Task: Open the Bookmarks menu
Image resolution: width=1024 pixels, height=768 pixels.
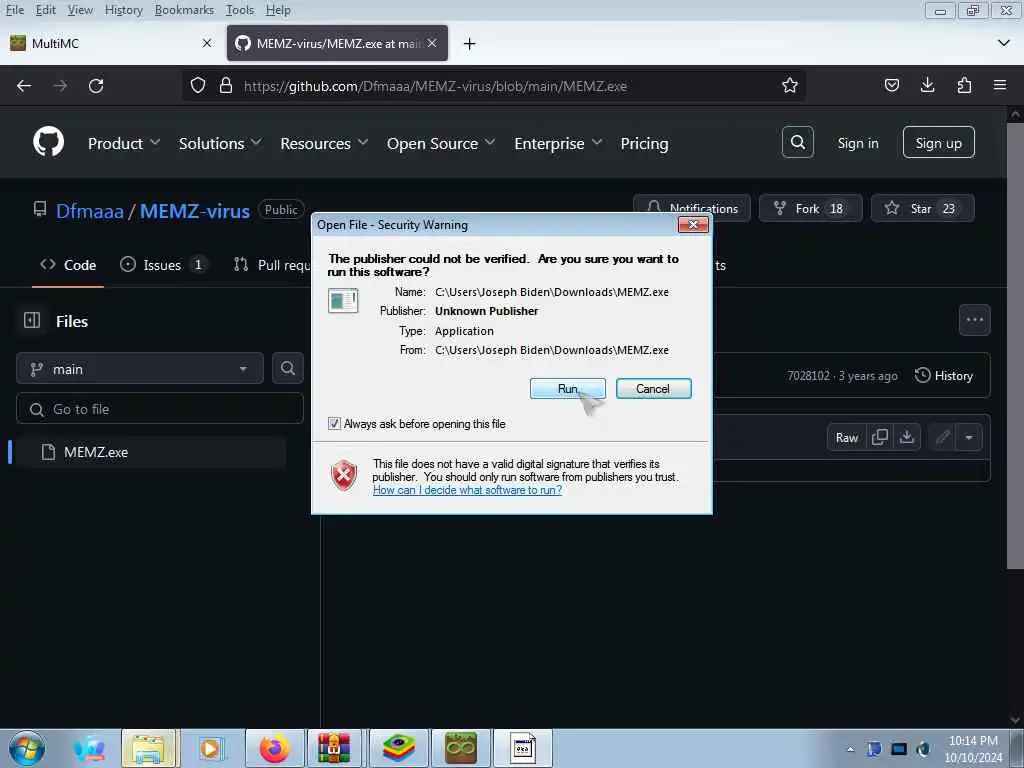Action: 184,10
